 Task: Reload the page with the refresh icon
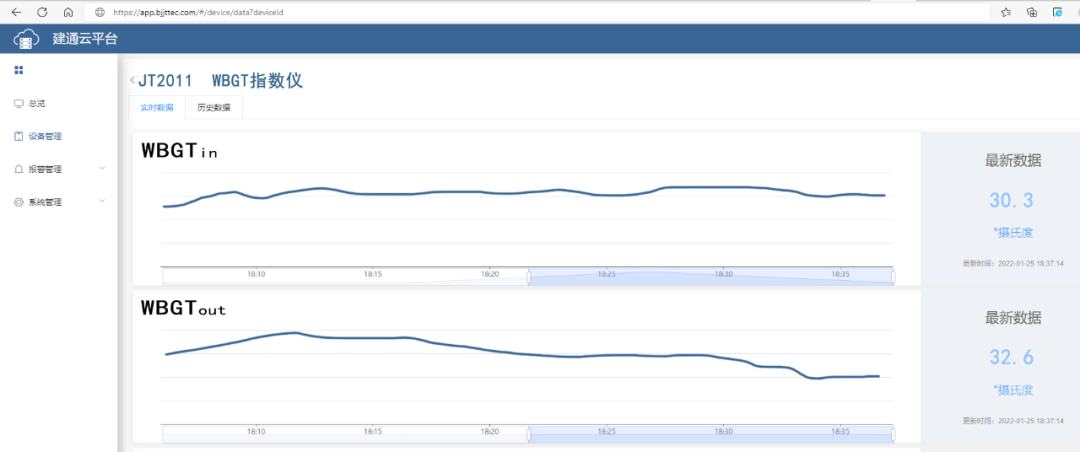[42, 12]
